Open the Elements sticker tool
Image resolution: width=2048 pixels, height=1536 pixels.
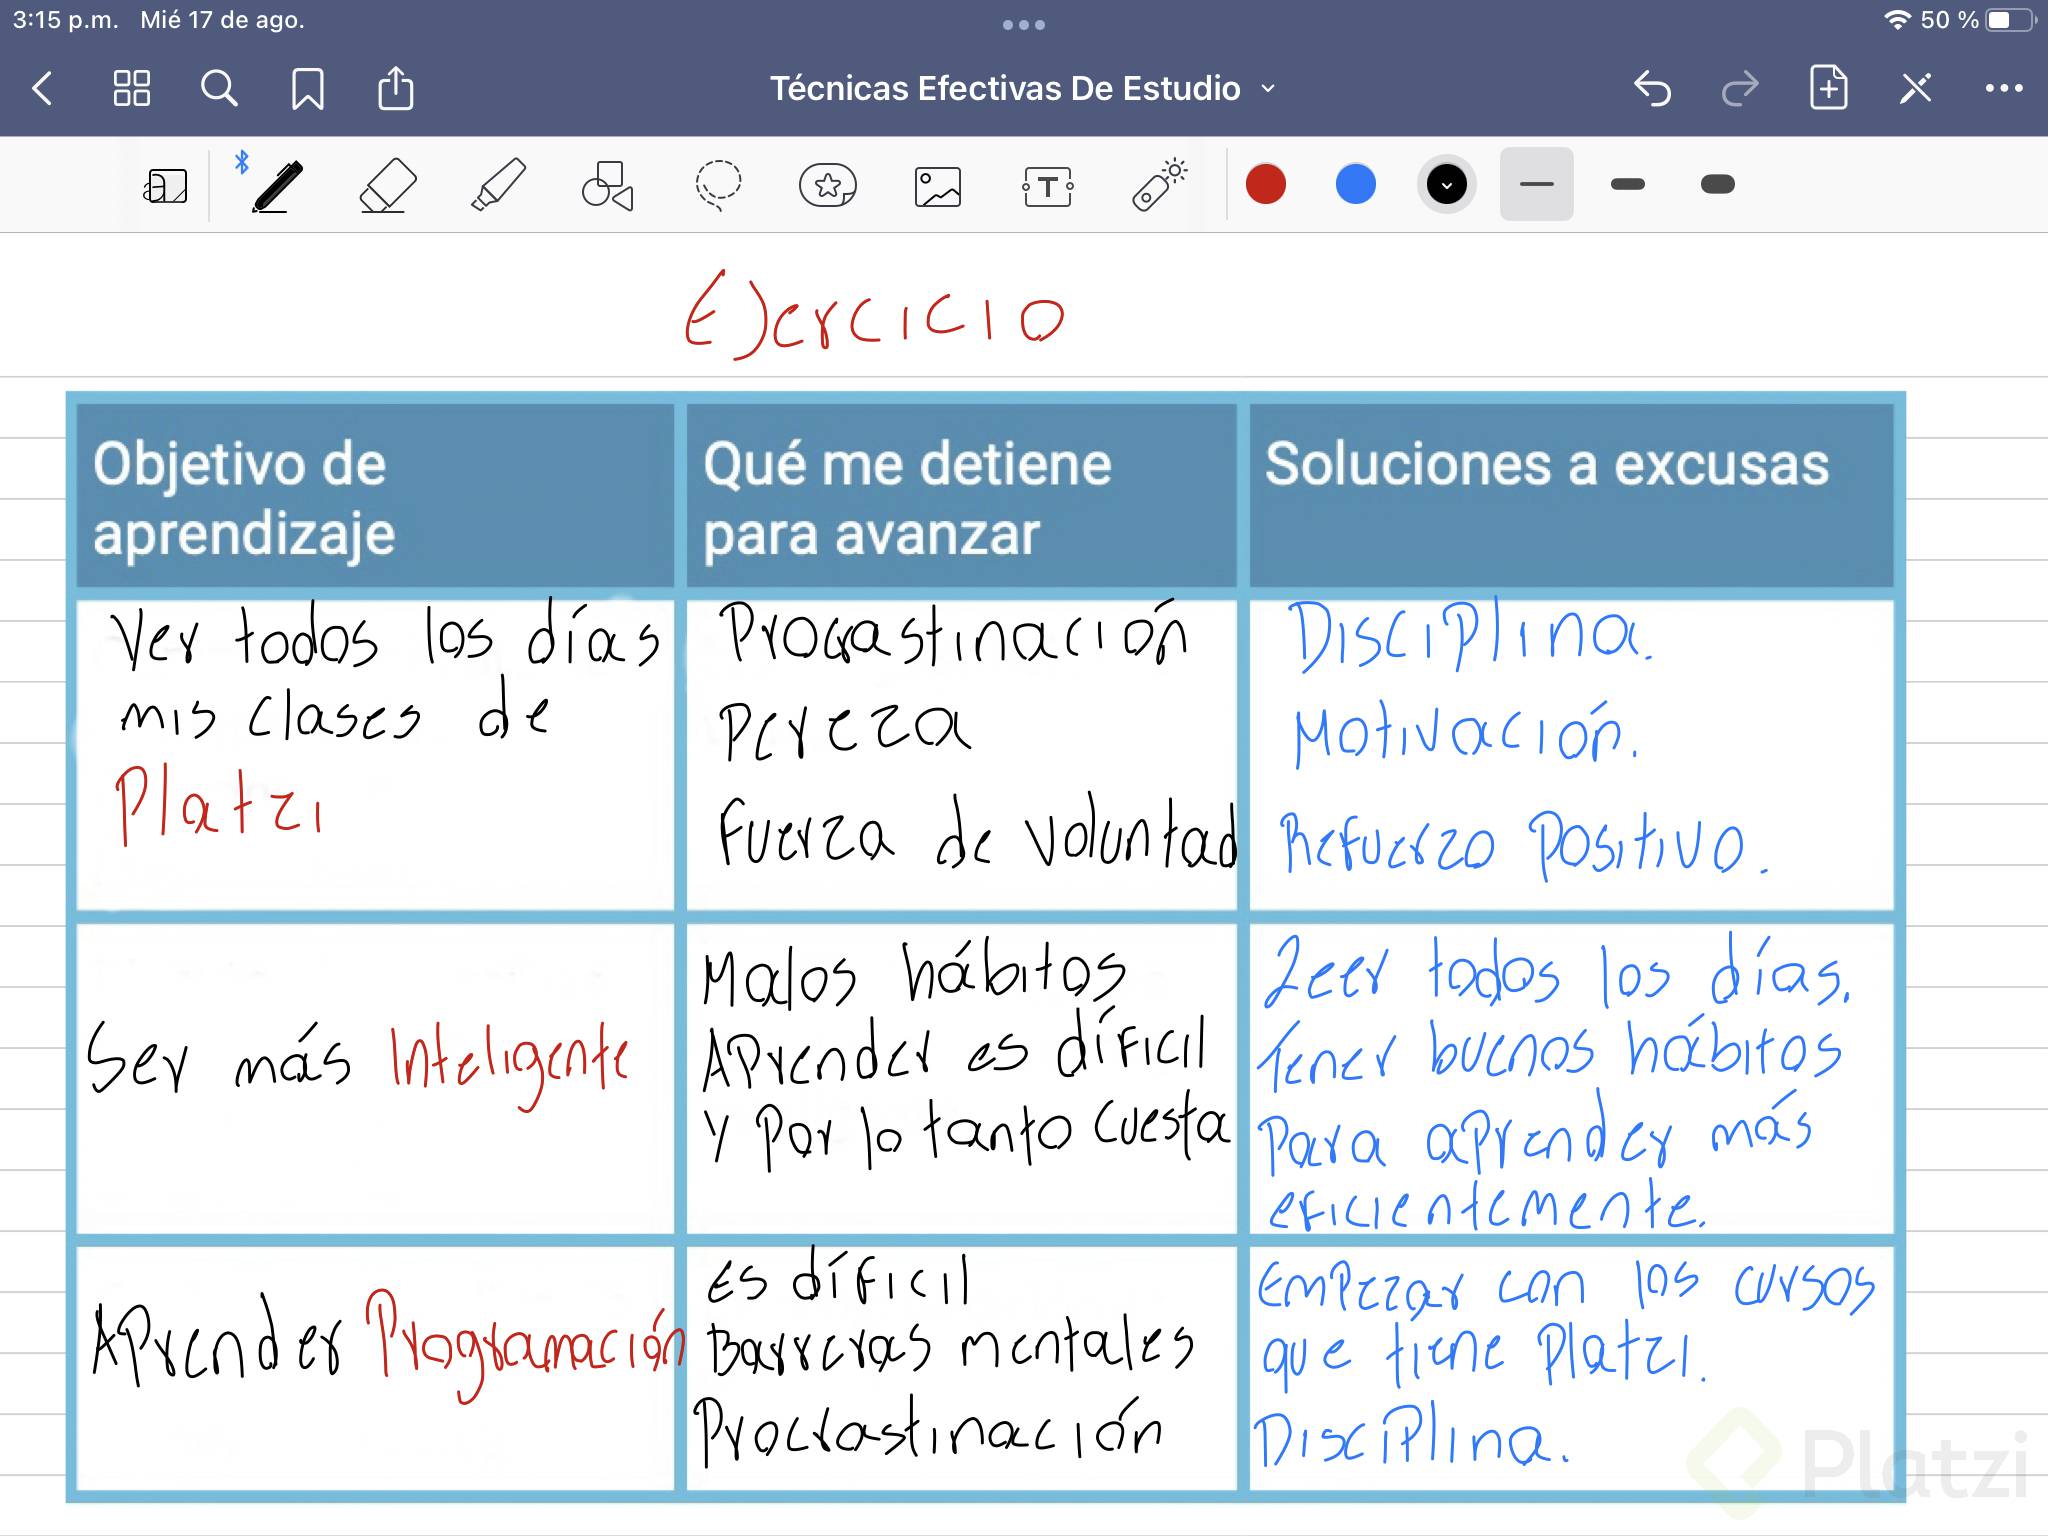click(828, 186)
